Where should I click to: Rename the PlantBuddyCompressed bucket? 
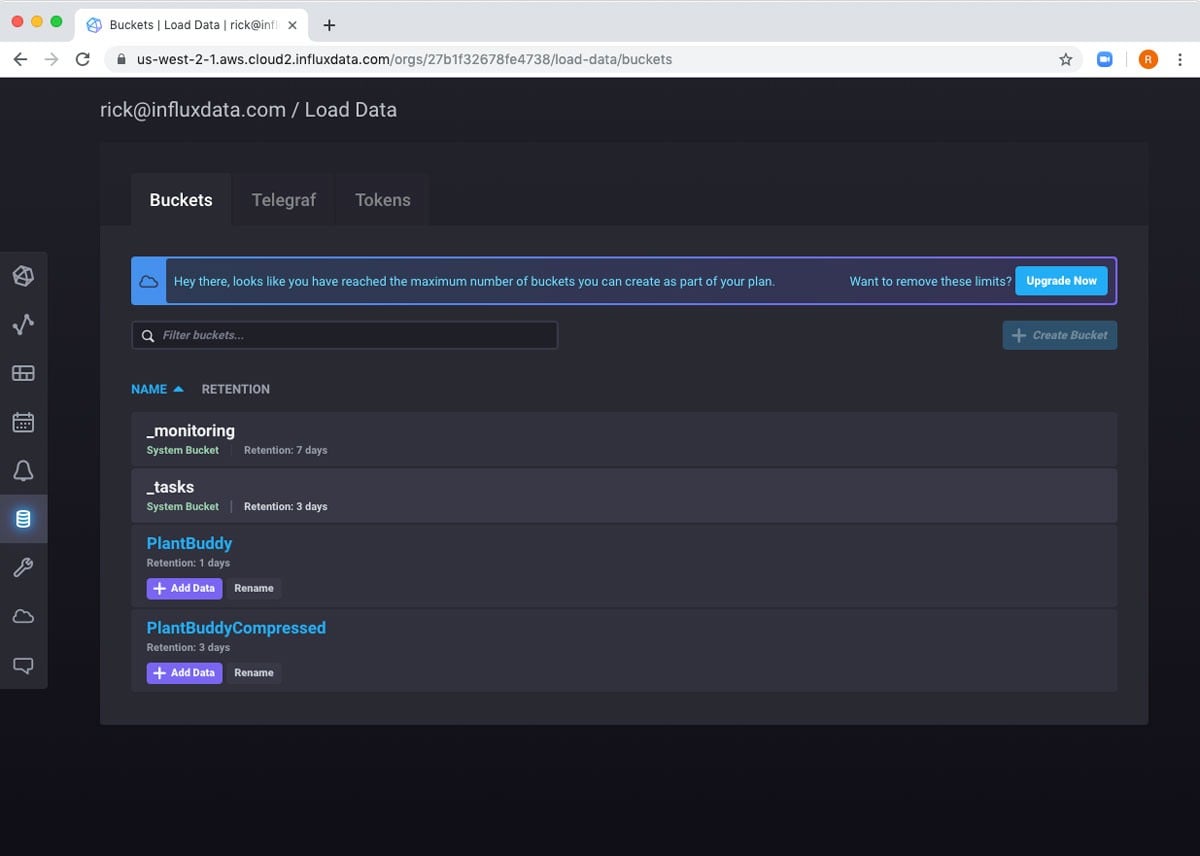[253, 673]
